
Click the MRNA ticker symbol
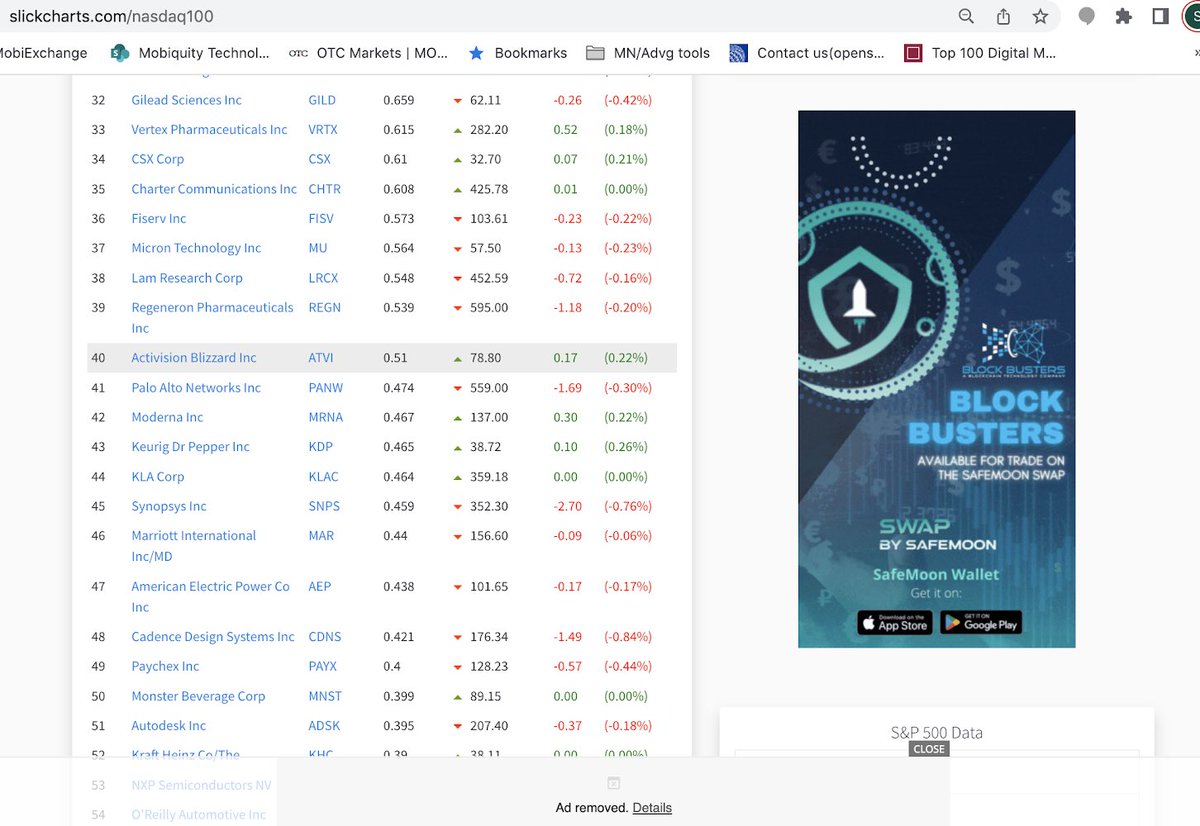pos(325,417)
